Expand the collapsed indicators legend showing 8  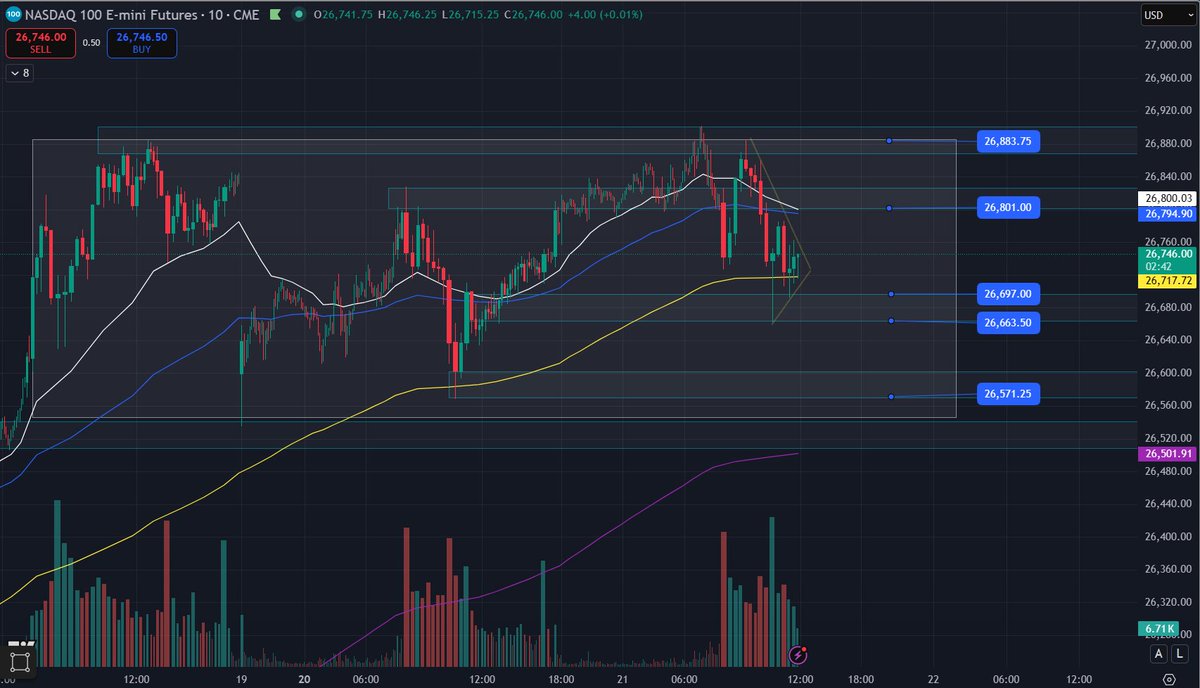click(x=19, y=72)
